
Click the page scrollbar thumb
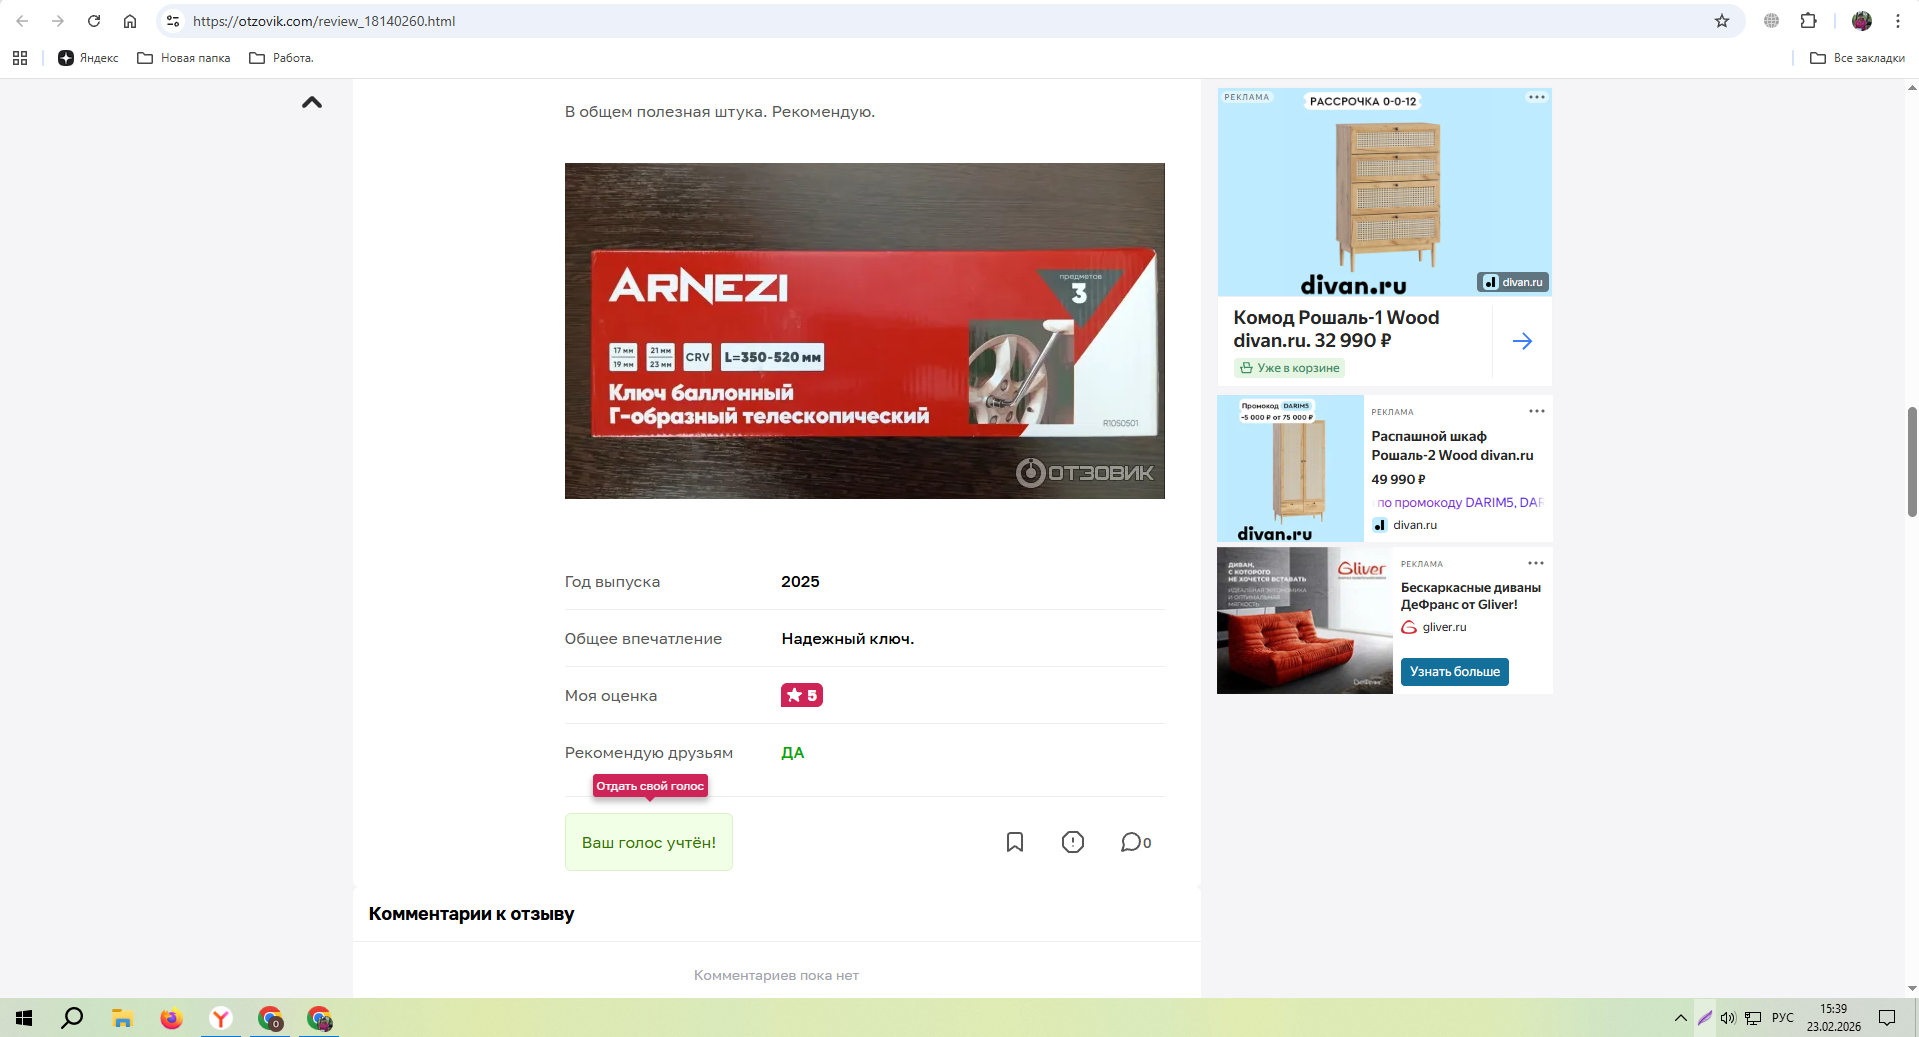[x=1912, y=462]
